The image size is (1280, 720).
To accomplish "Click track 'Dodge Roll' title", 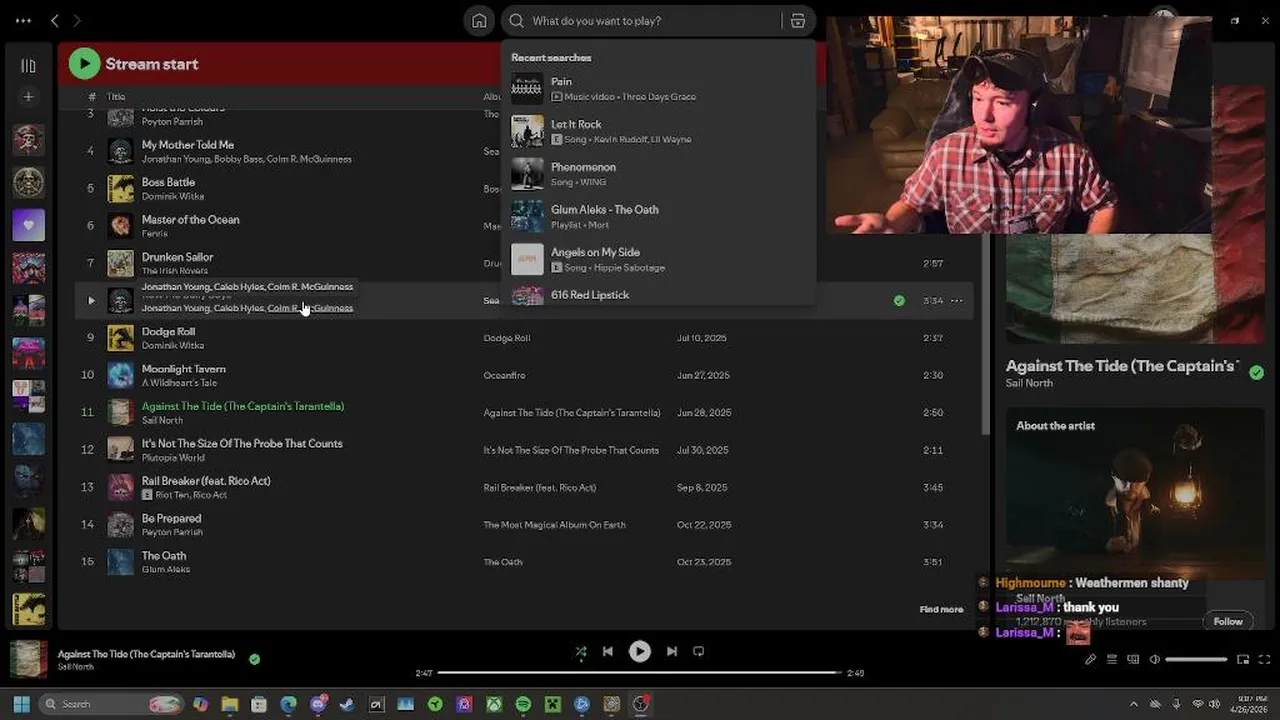I will (168, 331).
